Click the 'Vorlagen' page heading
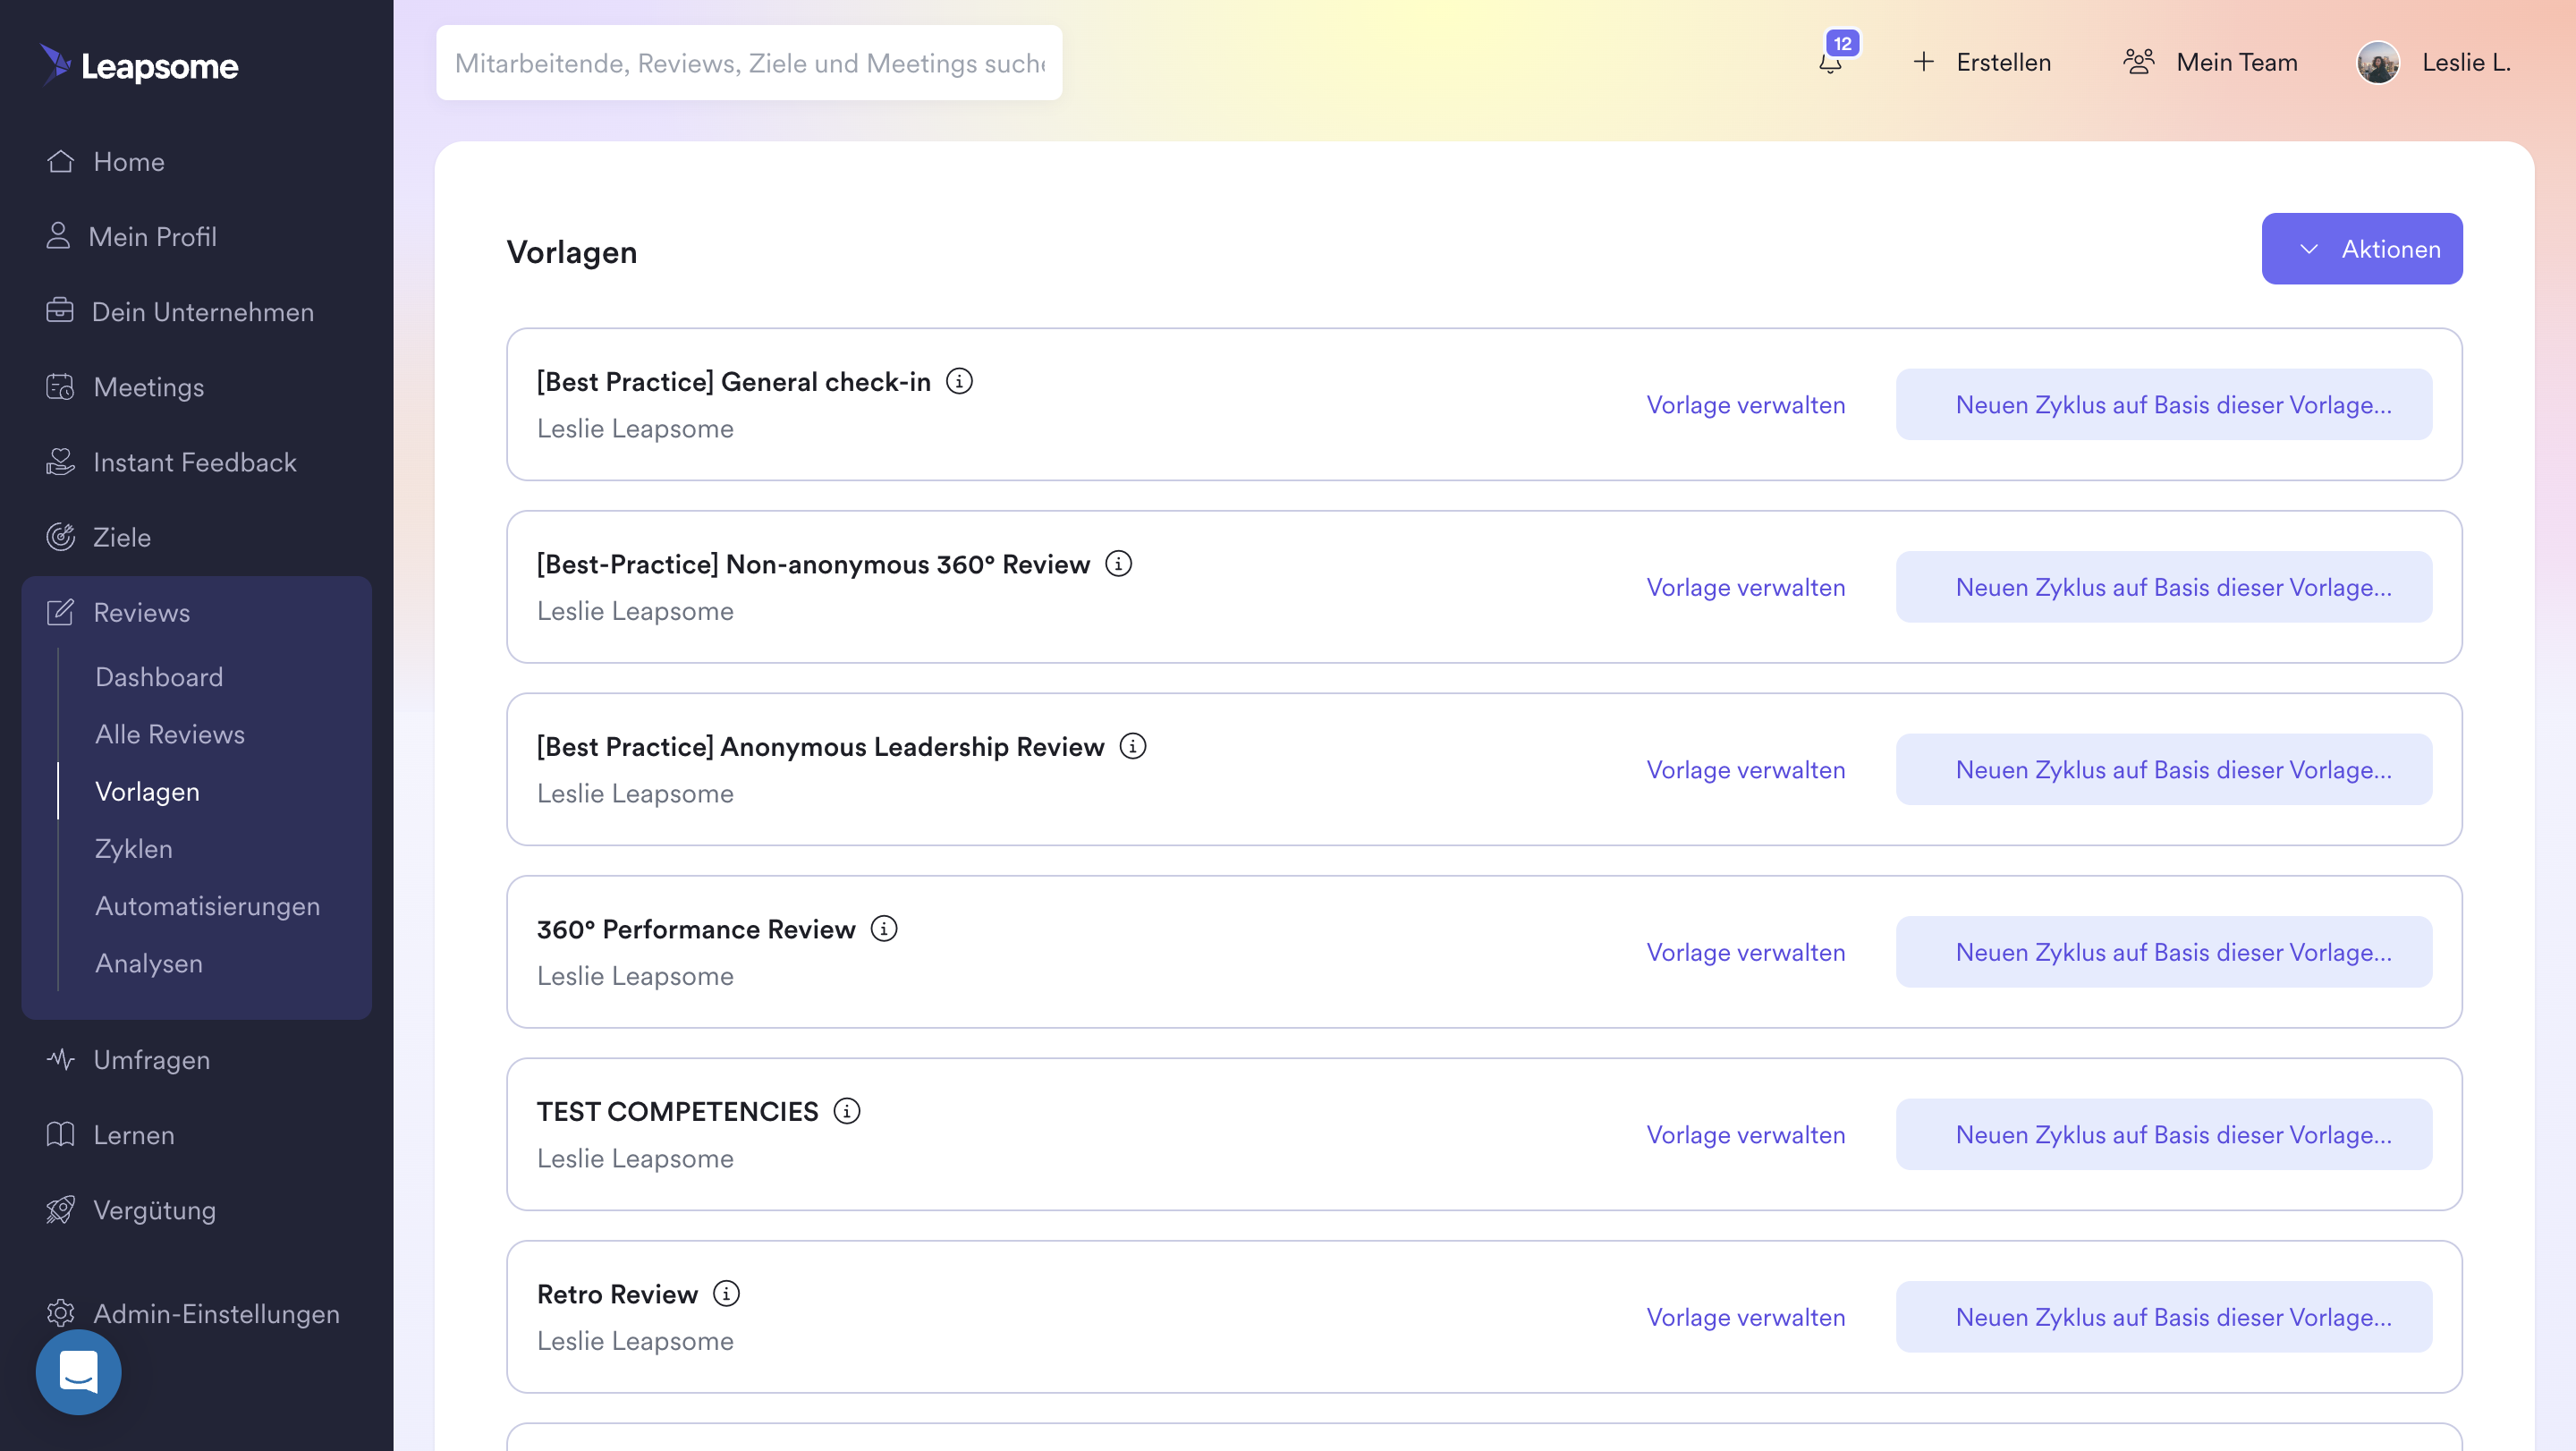2576x1451 pixels. 572,252
